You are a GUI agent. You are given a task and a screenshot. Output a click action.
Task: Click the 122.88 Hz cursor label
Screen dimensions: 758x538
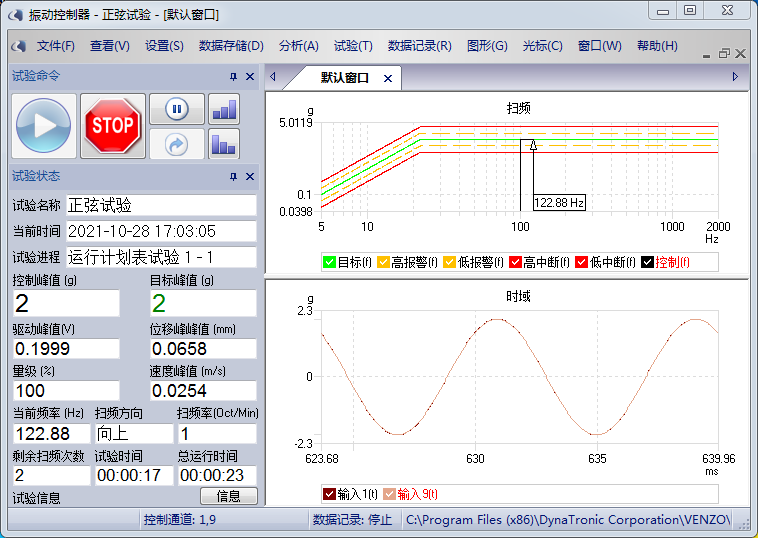559,203
